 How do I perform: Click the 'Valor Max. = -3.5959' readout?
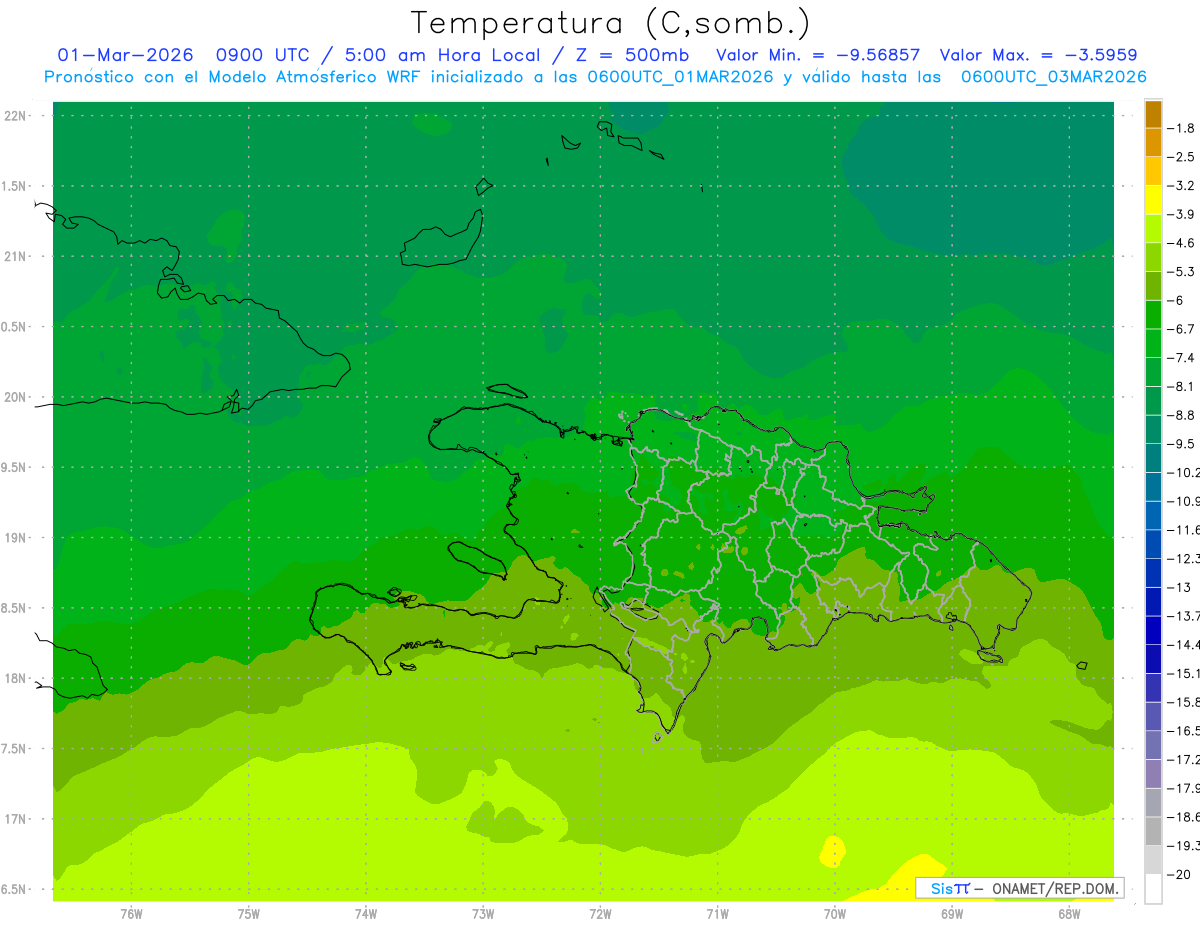(x=1039, y=56)
